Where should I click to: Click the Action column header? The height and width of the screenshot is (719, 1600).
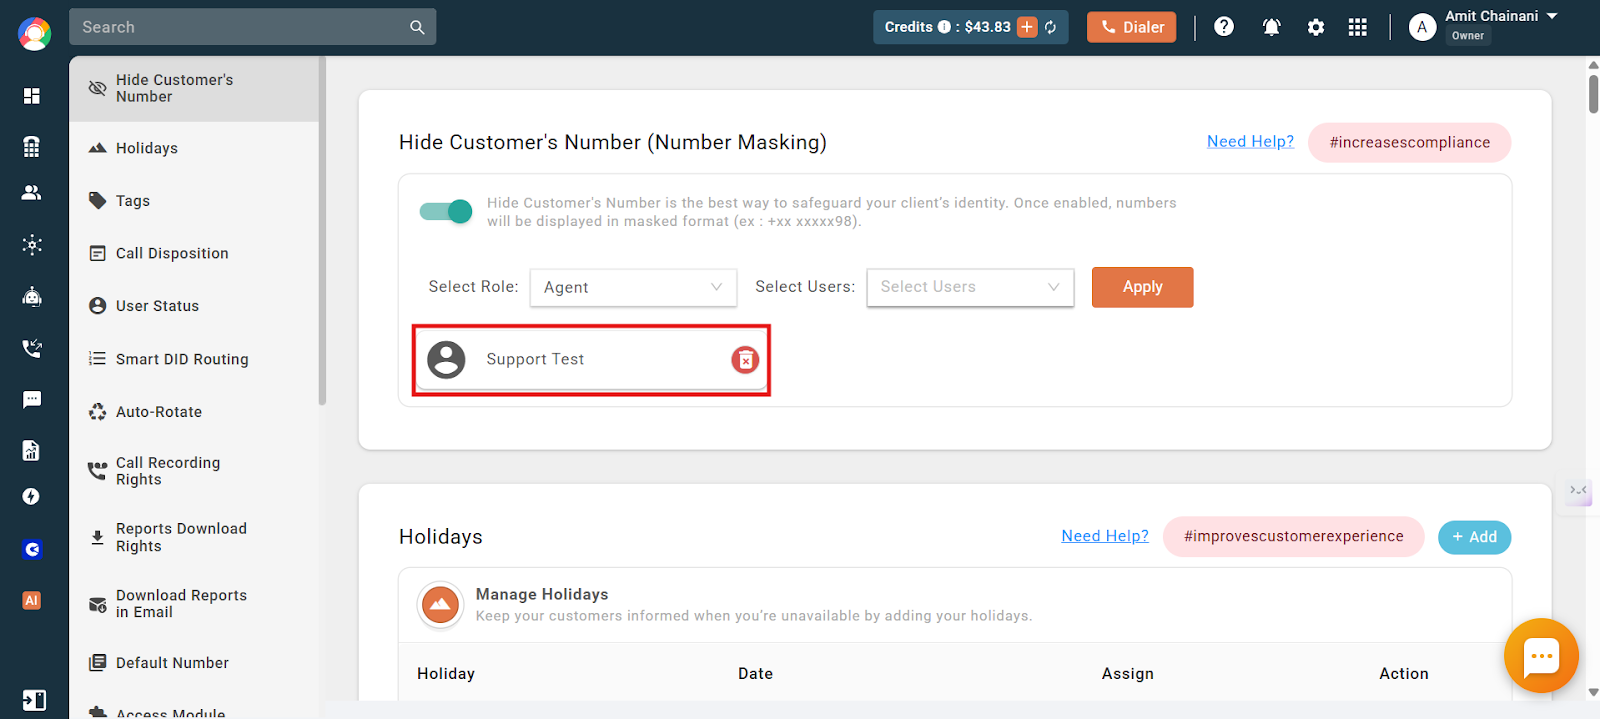click(1404, 674)
